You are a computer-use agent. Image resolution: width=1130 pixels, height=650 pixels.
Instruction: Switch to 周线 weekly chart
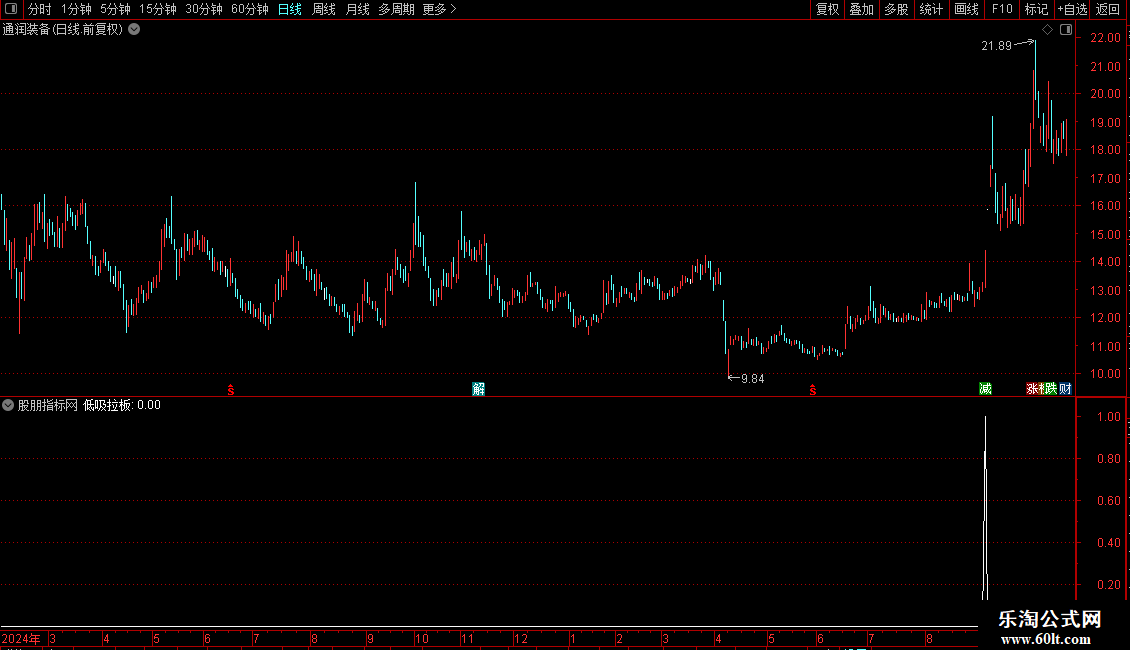[x=324, y=9]
